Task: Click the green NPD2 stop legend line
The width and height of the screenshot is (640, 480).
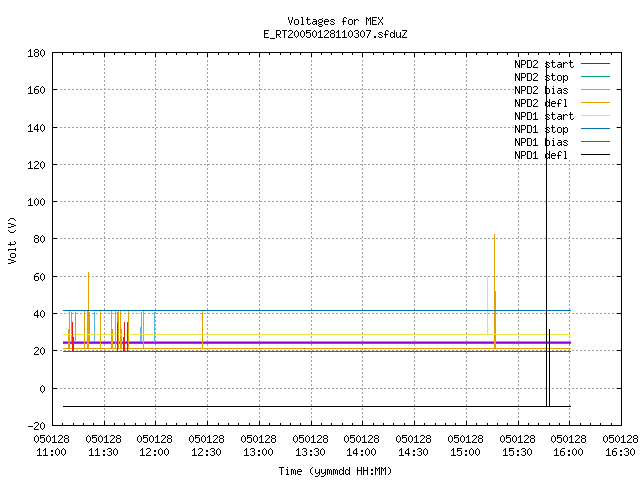Action: tap(595, 77)
